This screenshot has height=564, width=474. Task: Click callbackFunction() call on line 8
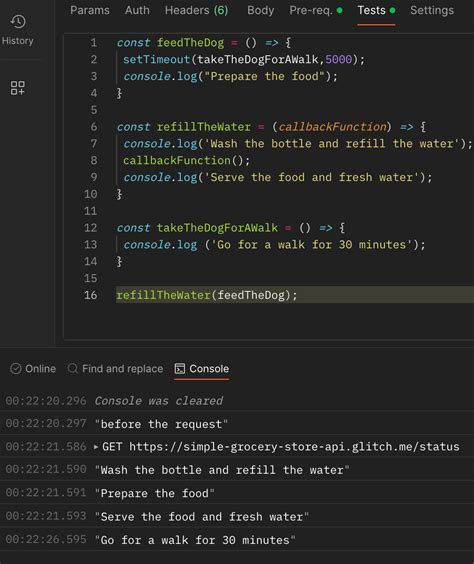point(186,160)
